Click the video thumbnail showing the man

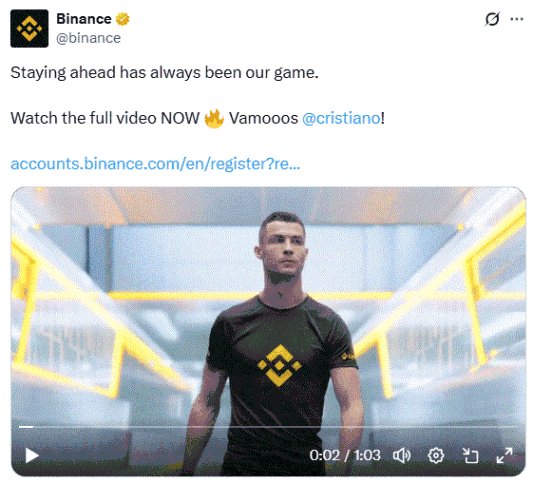(268, 331)
